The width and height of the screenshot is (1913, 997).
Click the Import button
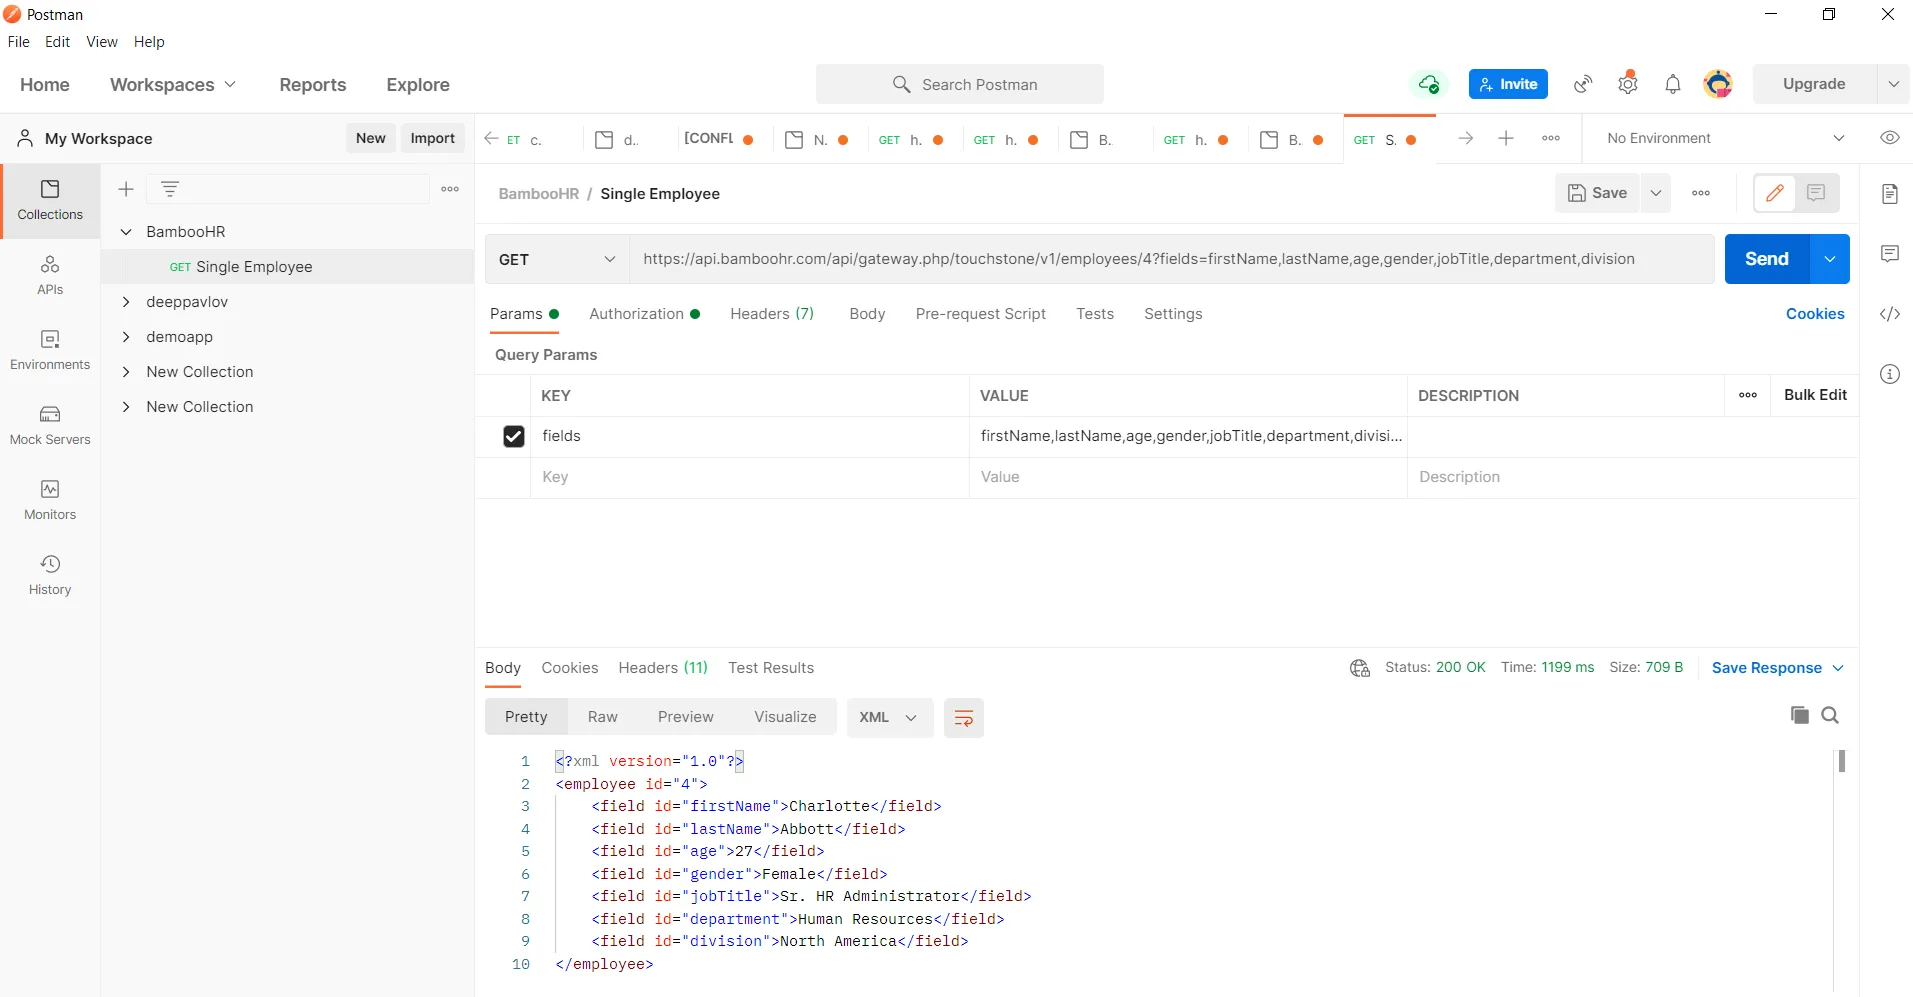click(432, 138)
